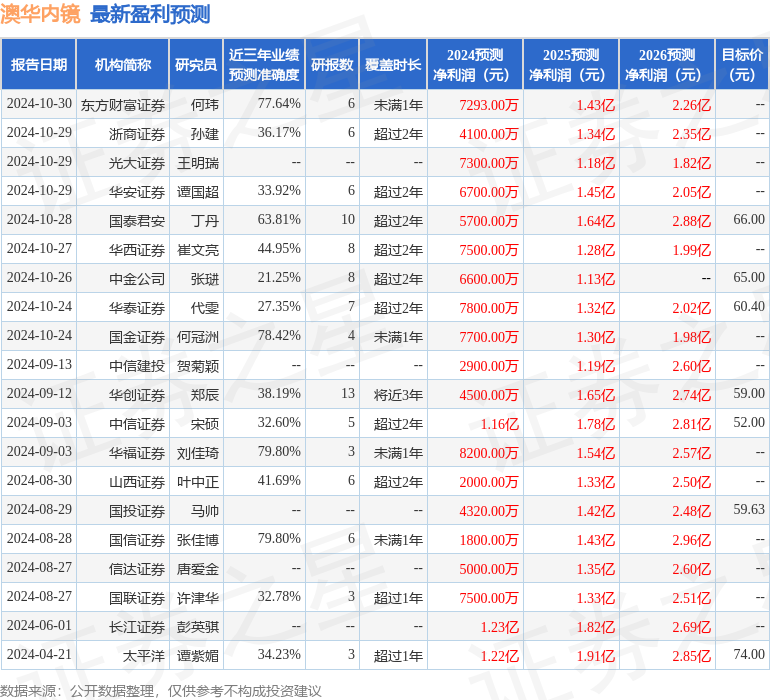The width and height of the screenshot is (770, 700).
Task: Click analyst name 彭英骐
Action: click(x=198, y=626)
